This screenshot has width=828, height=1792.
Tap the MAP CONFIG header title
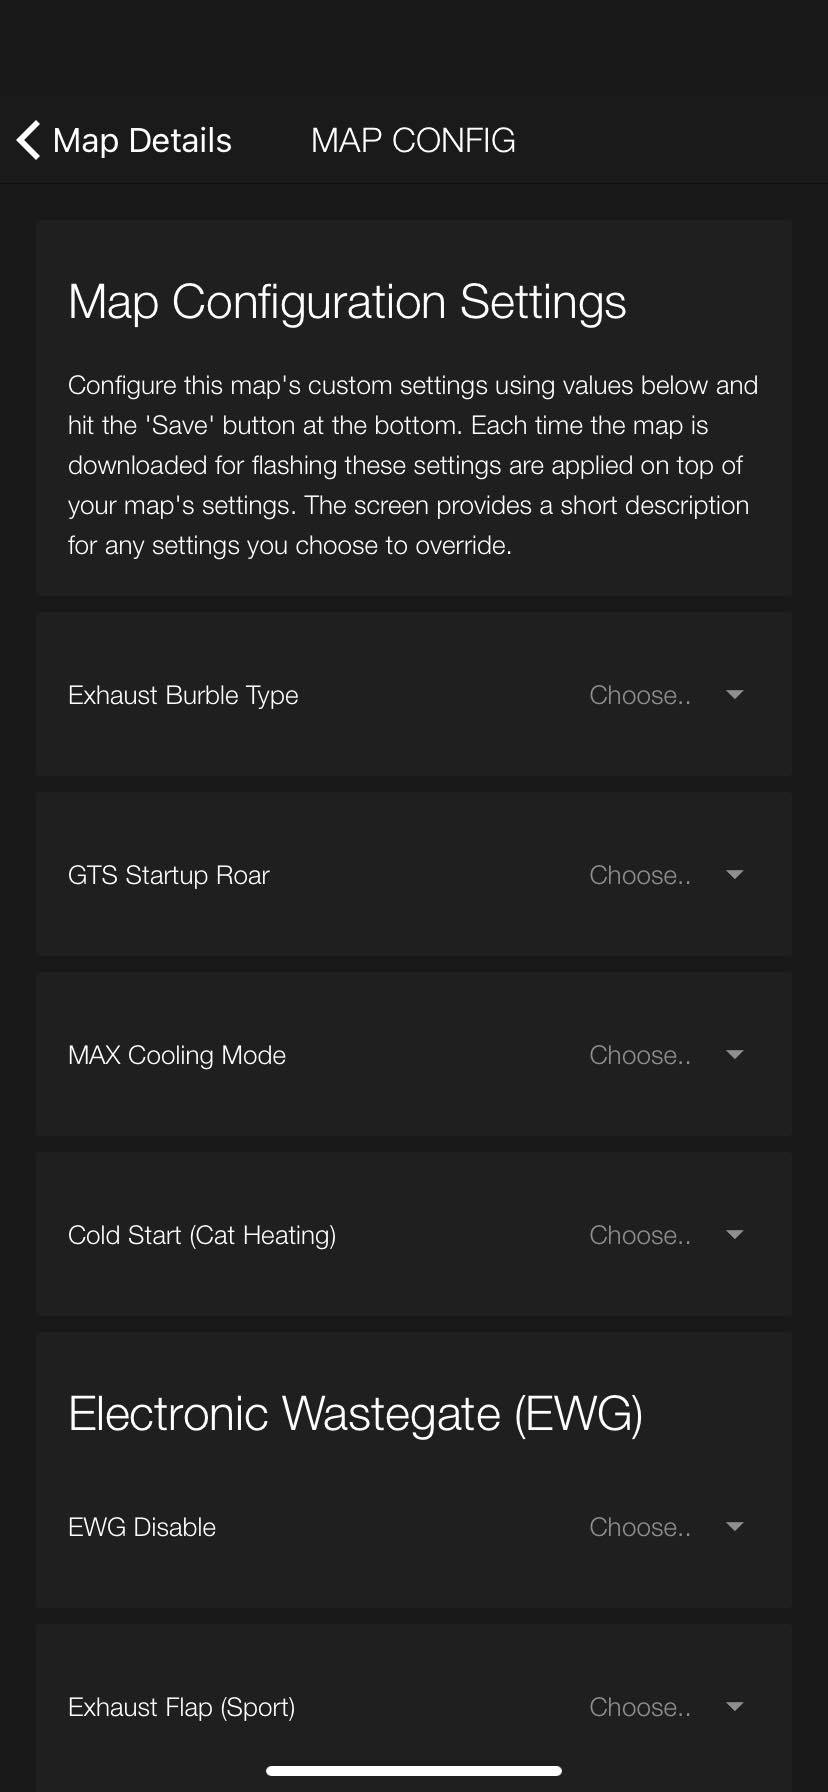click(413, 140)
